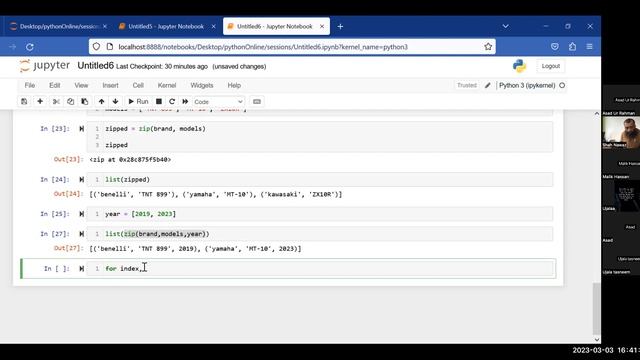Paste cells below icon
640x360 pixels.
coord(84,101)
